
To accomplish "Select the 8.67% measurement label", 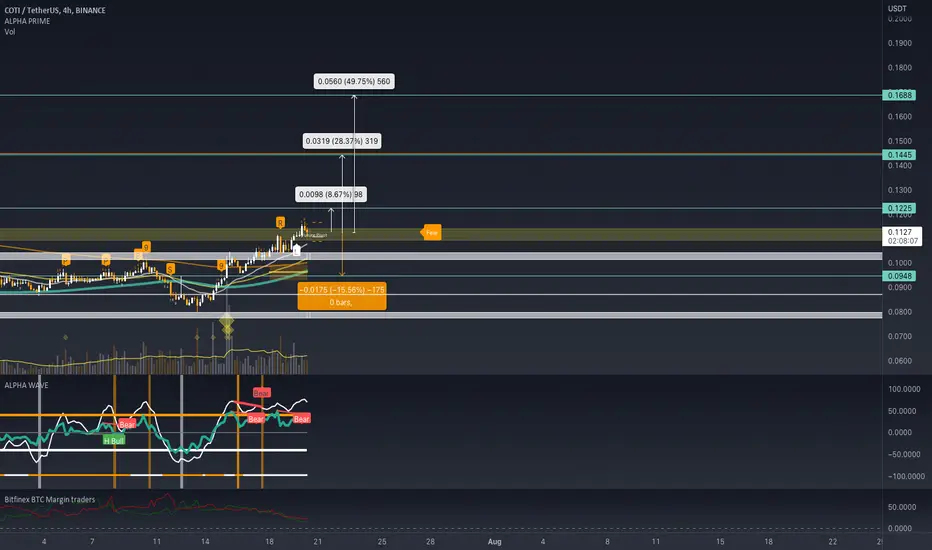I will [x=330, y=194].
